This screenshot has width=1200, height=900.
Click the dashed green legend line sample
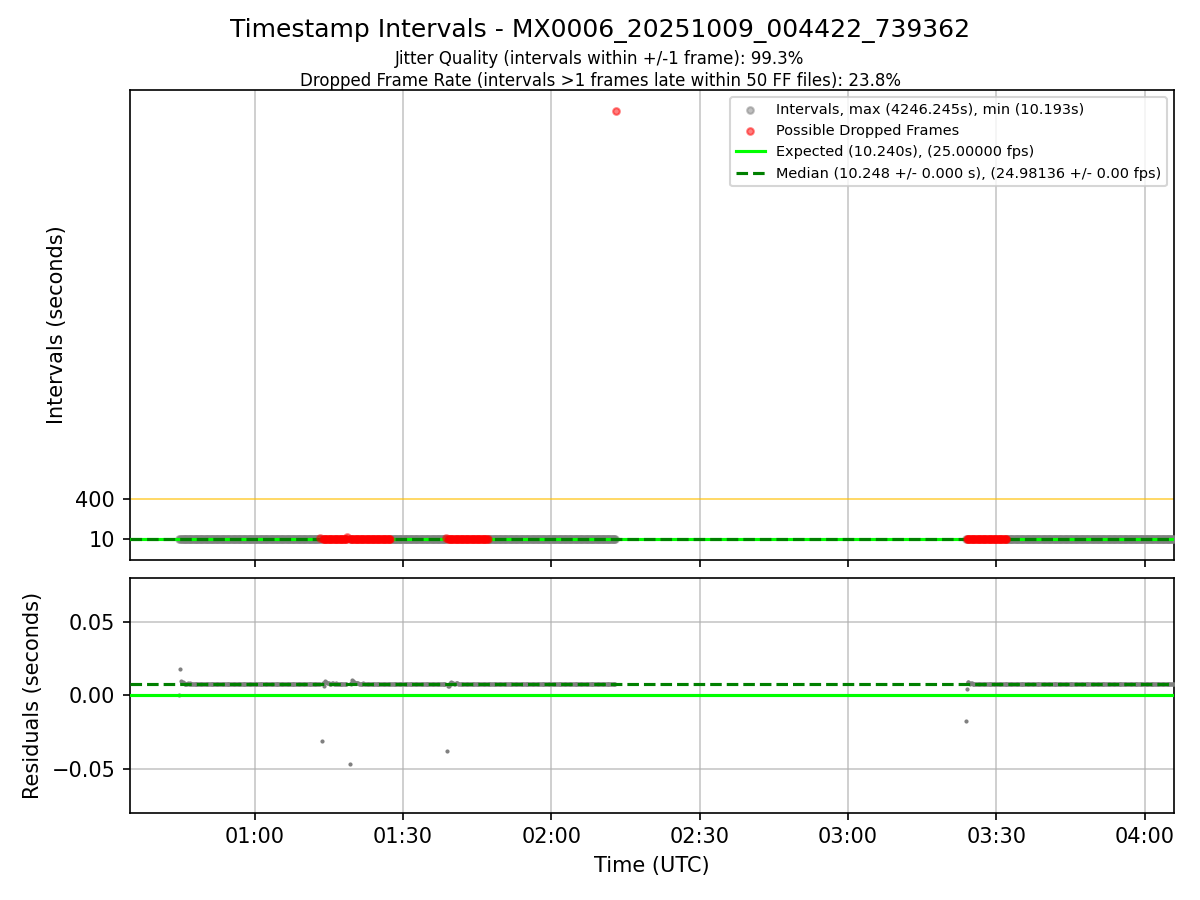751,173
